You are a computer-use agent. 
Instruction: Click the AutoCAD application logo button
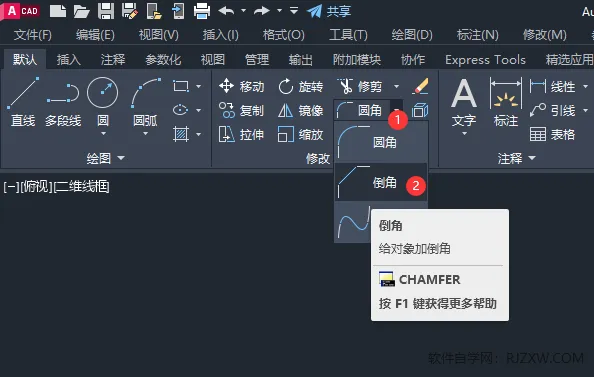click(x=21, y=11)
